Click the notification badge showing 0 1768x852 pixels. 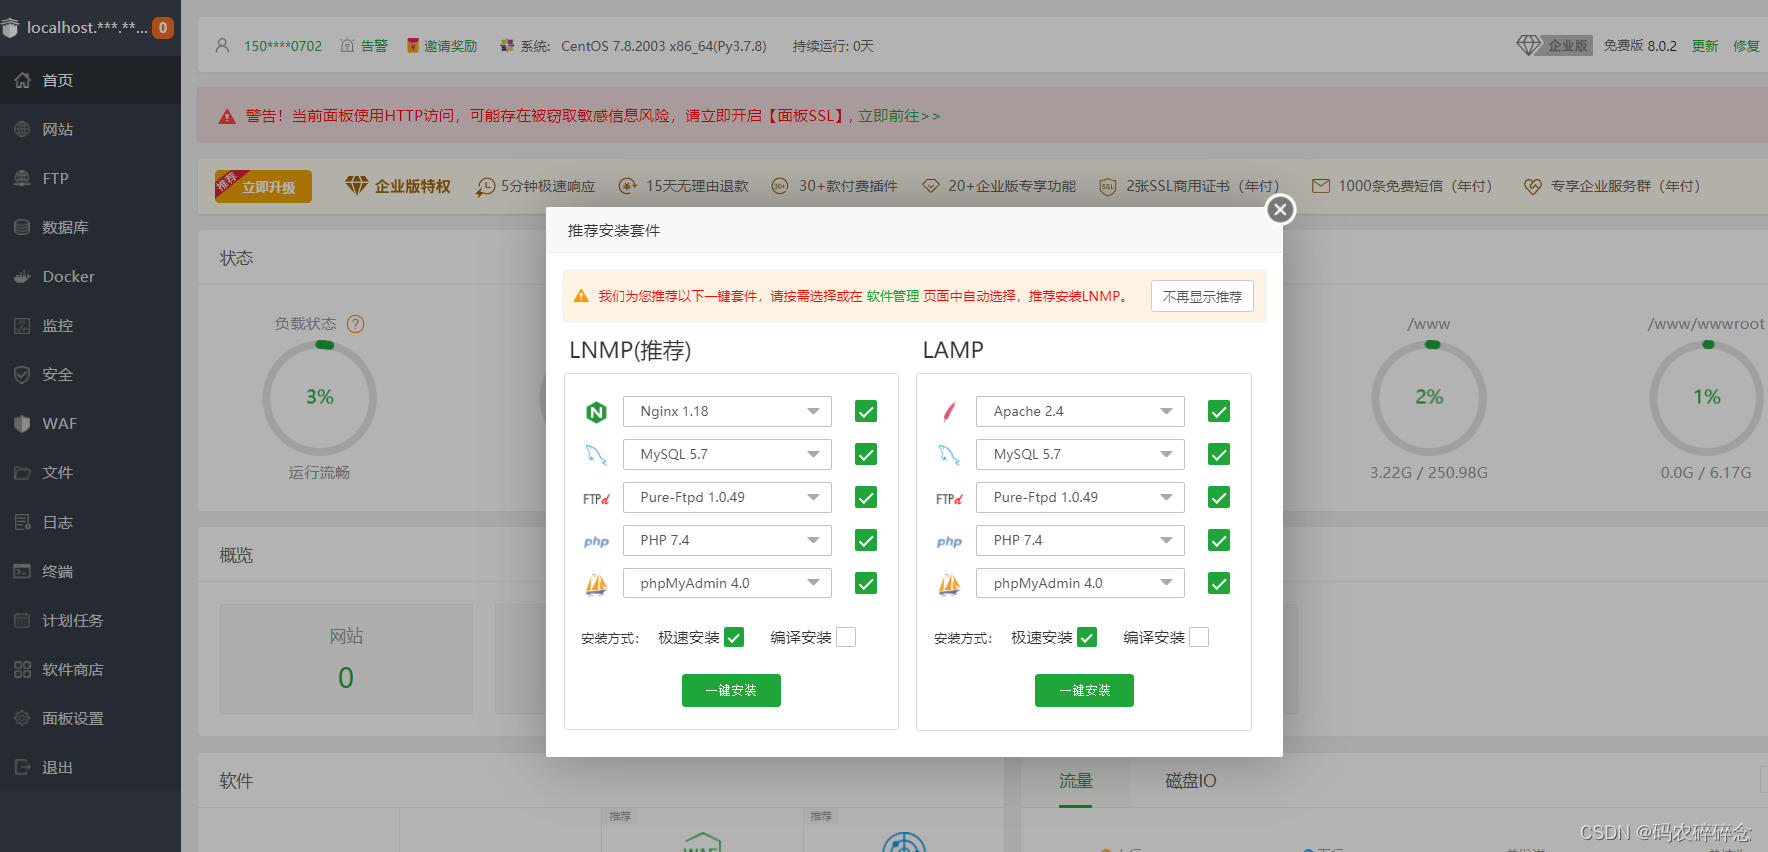pos(163,28)
